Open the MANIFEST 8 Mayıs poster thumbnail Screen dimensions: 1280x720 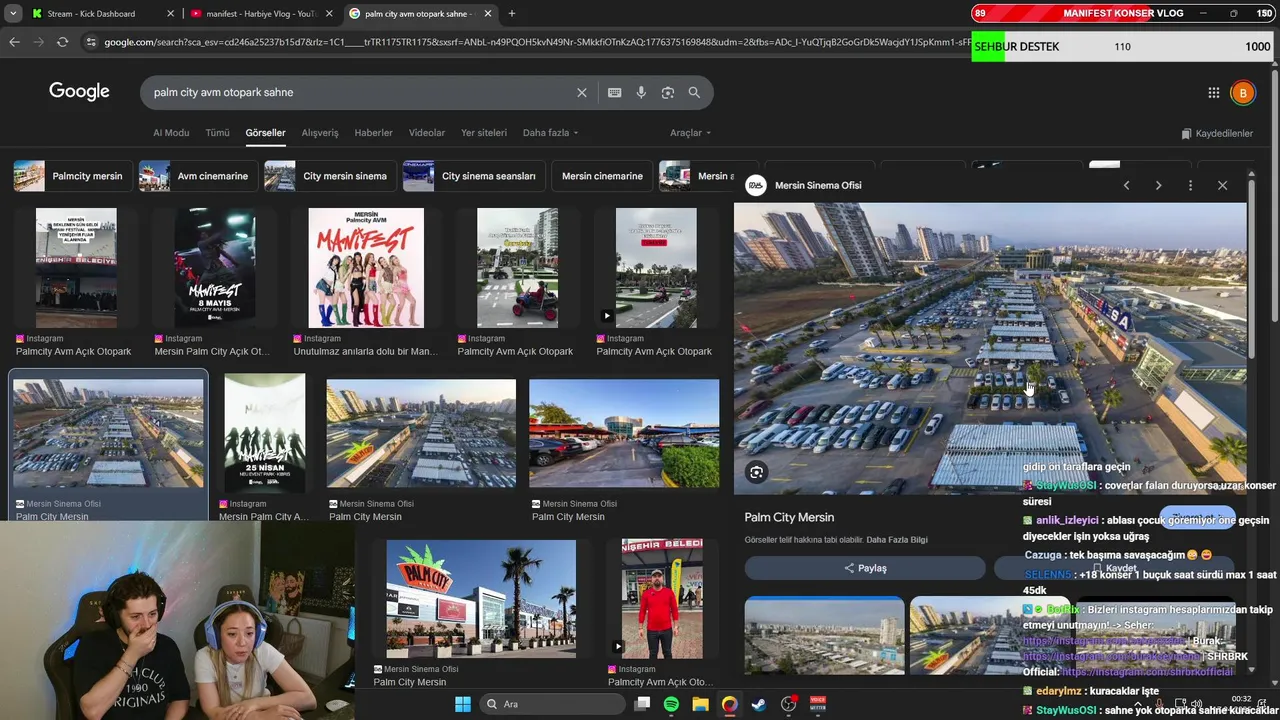[x=215, y=268]
